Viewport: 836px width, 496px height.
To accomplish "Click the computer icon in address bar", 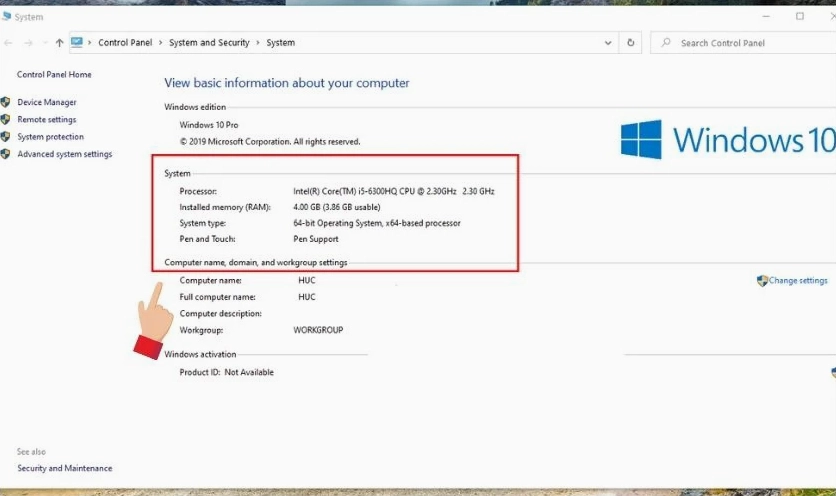I will click(x=77, y=42).
